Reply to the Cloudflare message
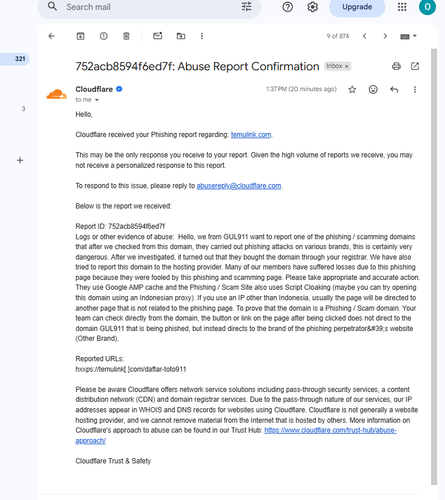 (394, 89)
